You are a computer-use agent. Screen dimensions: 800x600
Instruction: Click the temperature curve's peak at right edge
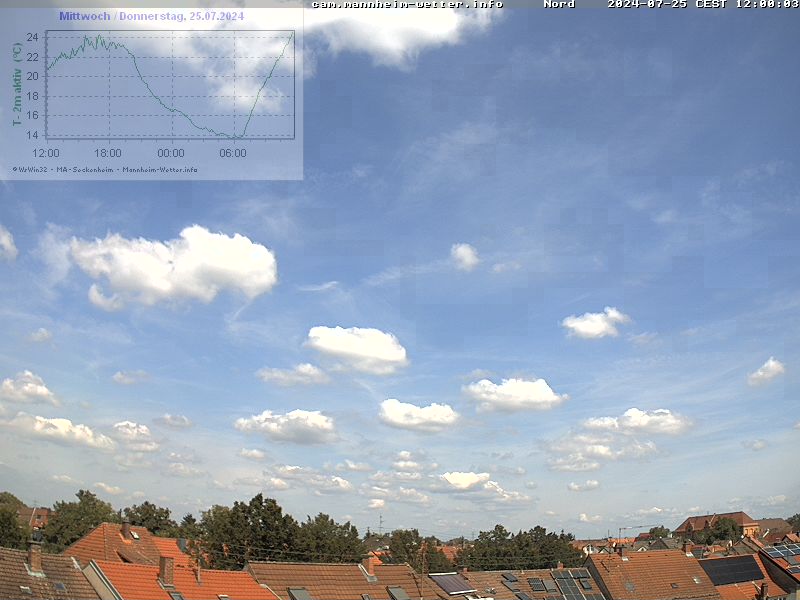(x=292, y=34)
